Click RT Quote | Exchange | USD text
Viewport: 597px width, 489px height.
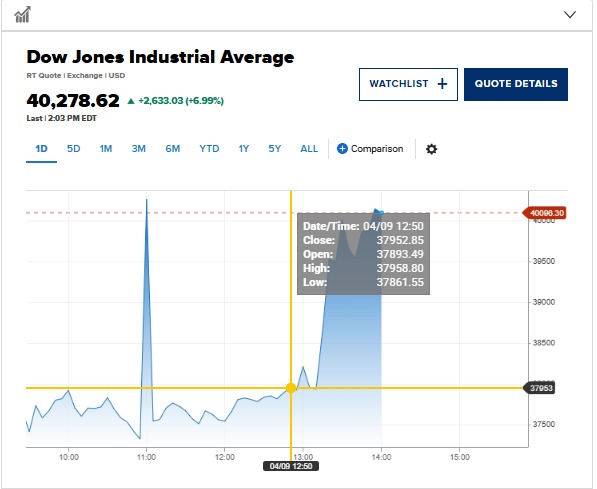(76, 75)
